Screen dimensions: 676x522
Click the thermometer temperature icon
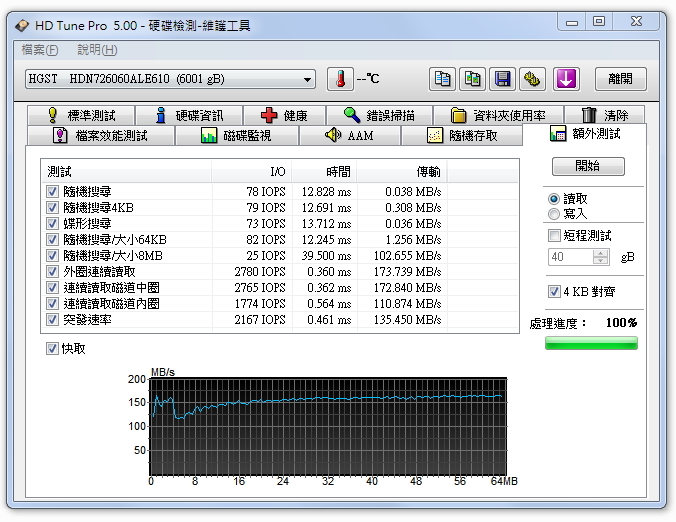pyautogui.click(x=340, y=79)
